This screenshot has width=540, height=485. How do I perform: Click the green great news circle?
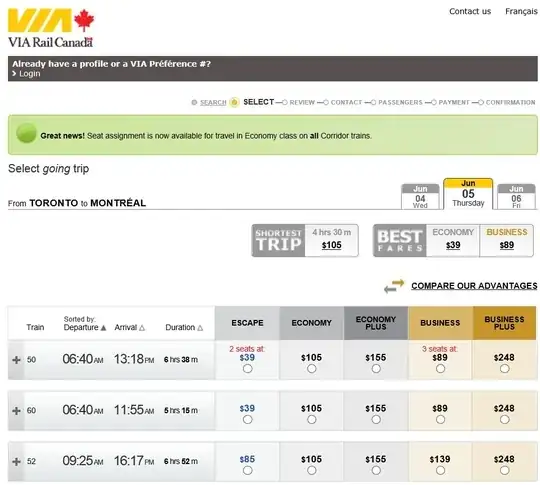tap(26, 133)
